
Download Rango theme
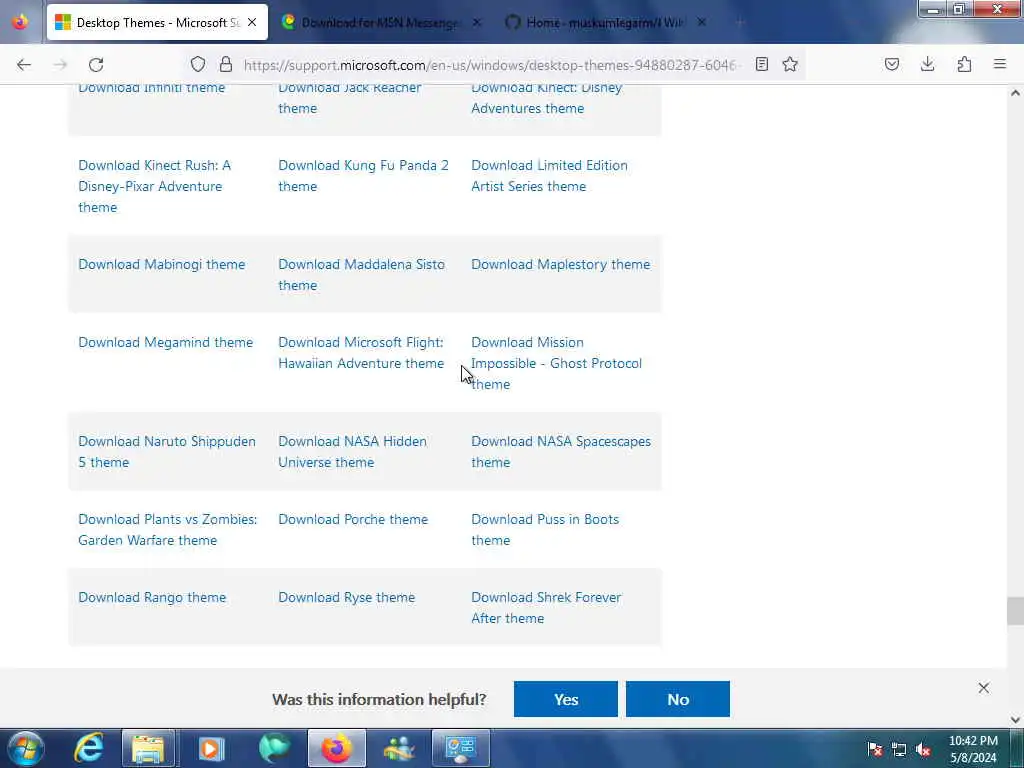pyautogui.click(x=152, y=598)
